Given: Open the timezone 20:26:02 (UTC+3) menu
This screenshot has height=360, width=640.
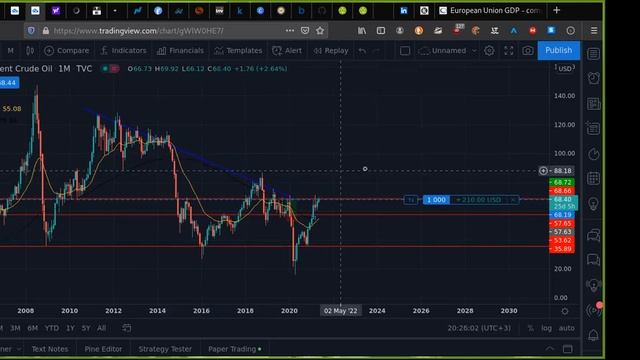Looking at the screenshot, I should [479, 328].
